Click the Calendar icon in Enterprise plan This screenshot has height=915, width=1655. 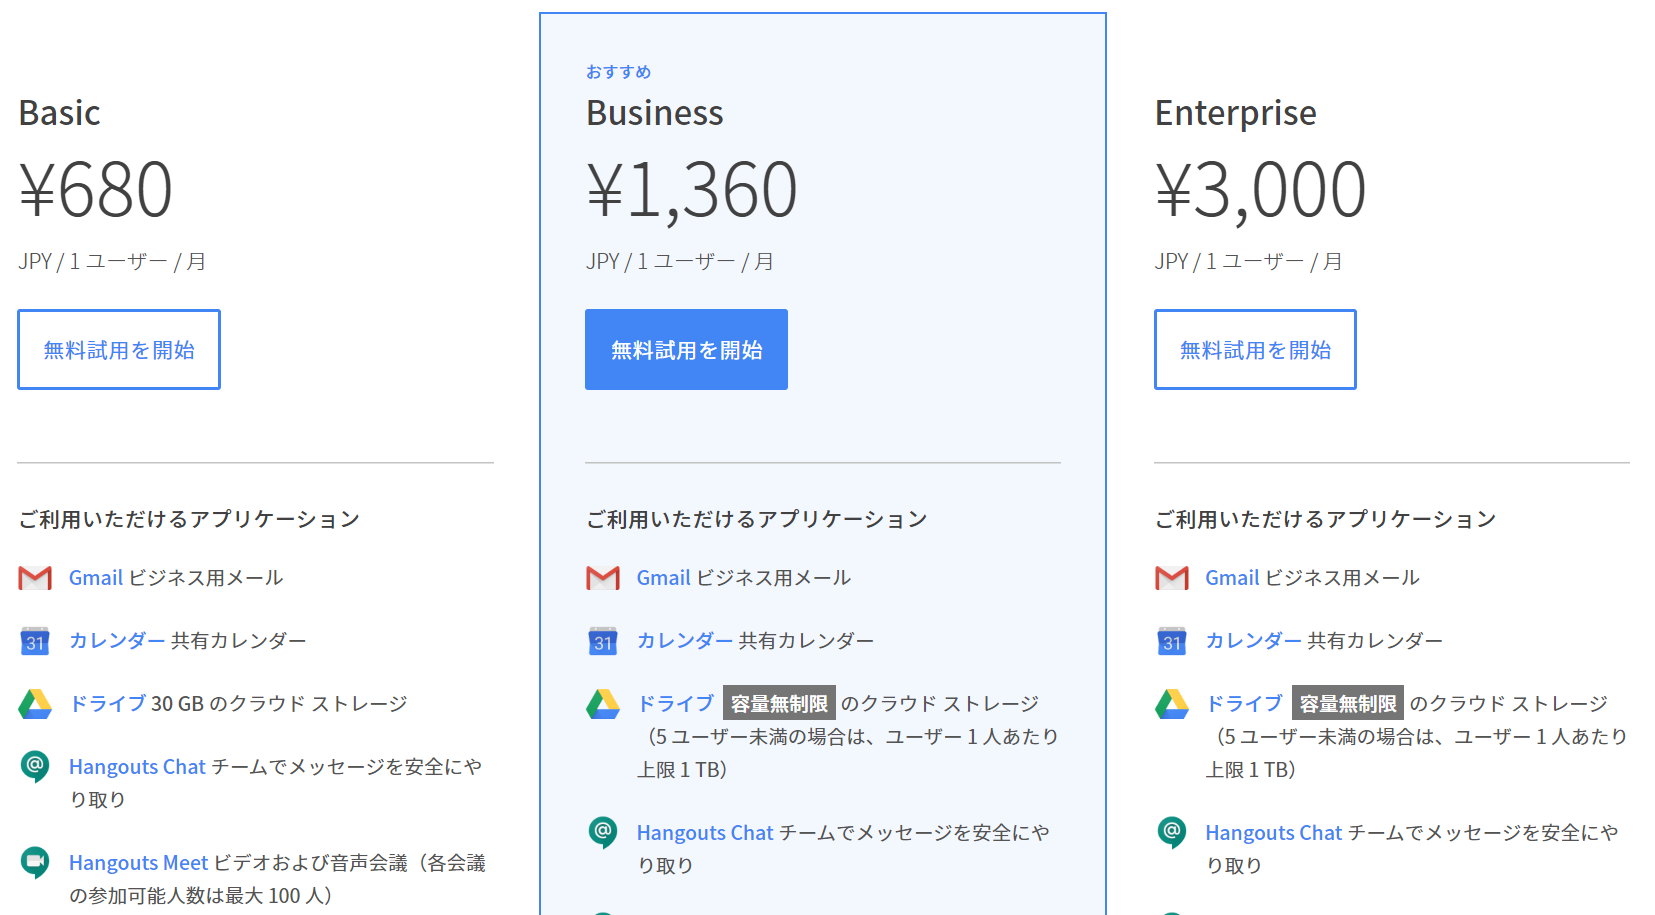tap(1172, 641)
